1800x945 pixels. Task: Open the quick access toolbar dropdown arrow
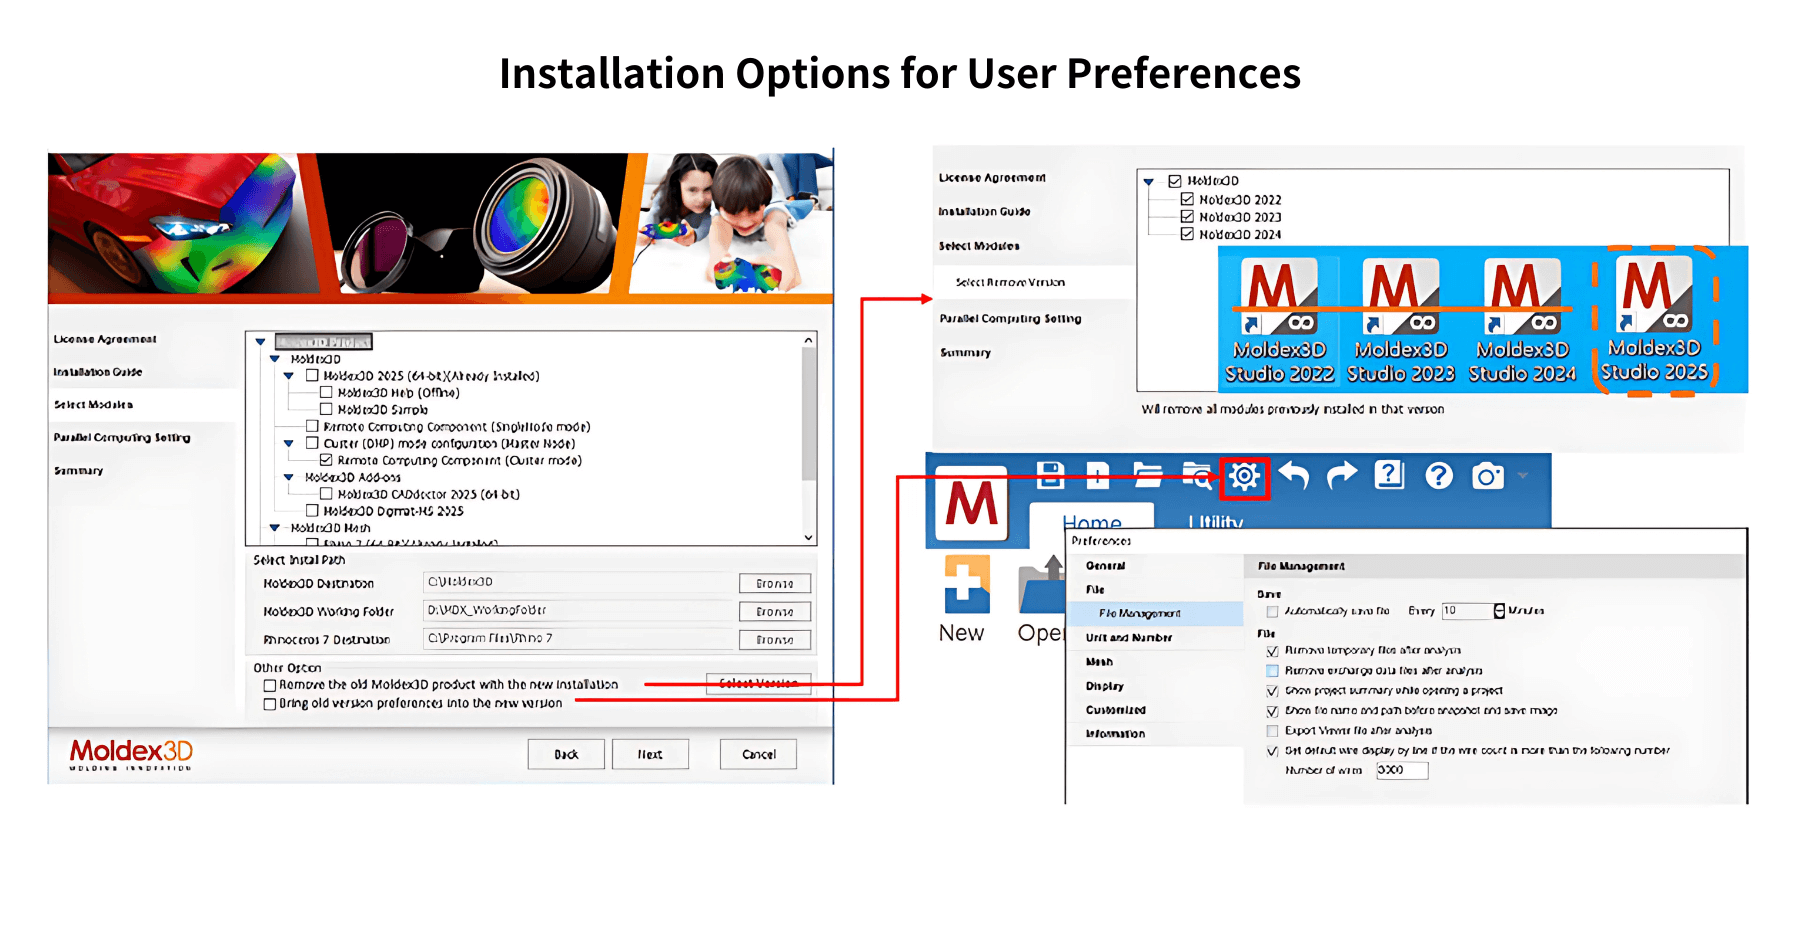[x=1523, y=476]
